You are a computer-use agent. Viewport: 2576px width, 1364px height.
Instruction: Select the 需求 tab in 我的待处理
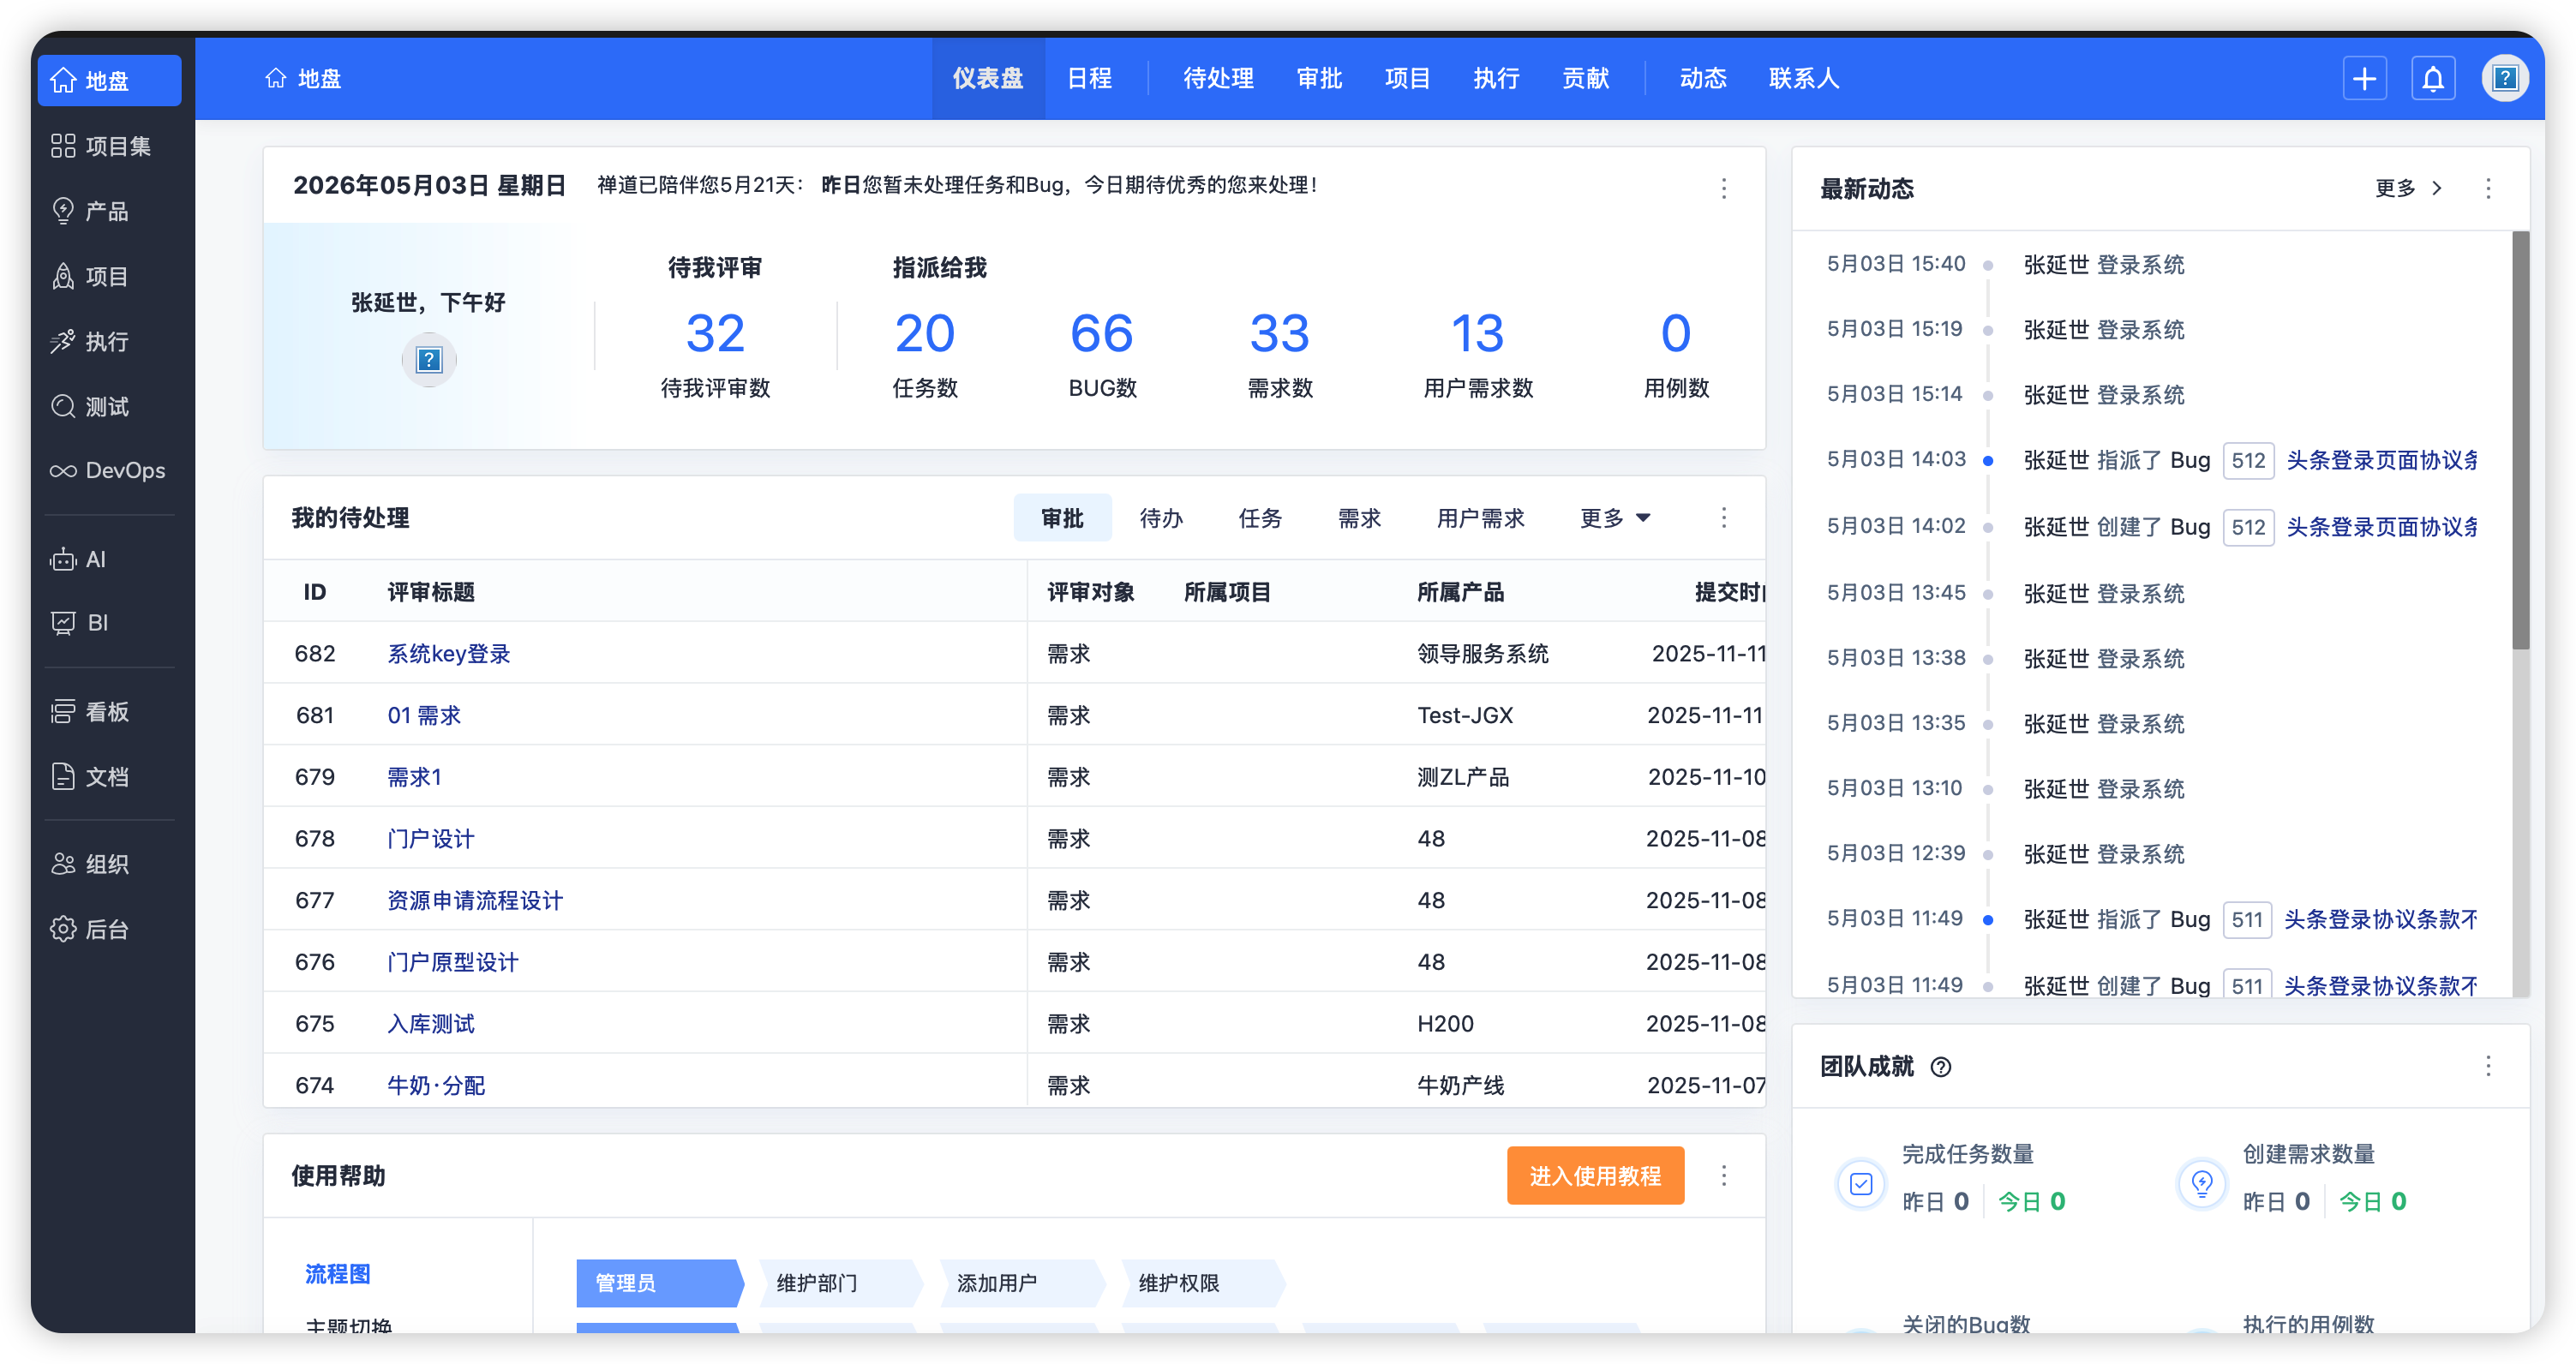click(1359, 518)
